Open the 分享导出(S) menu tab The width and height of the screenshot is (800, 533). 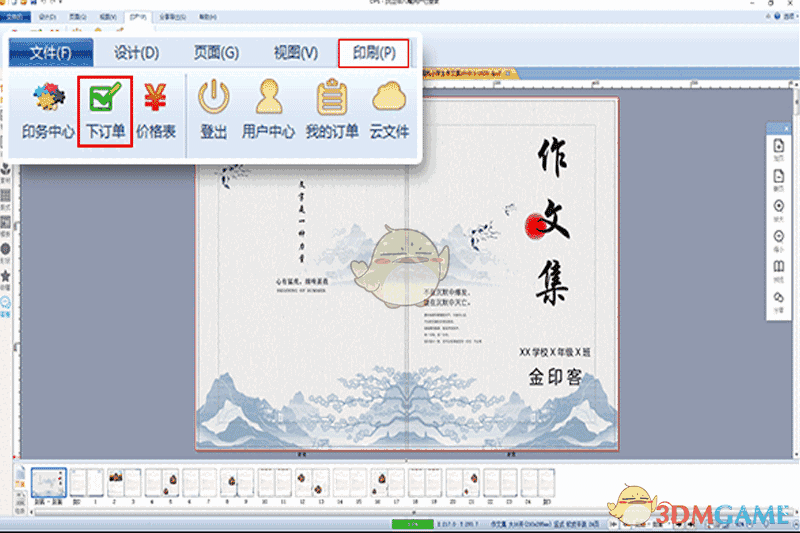[172, 17]
